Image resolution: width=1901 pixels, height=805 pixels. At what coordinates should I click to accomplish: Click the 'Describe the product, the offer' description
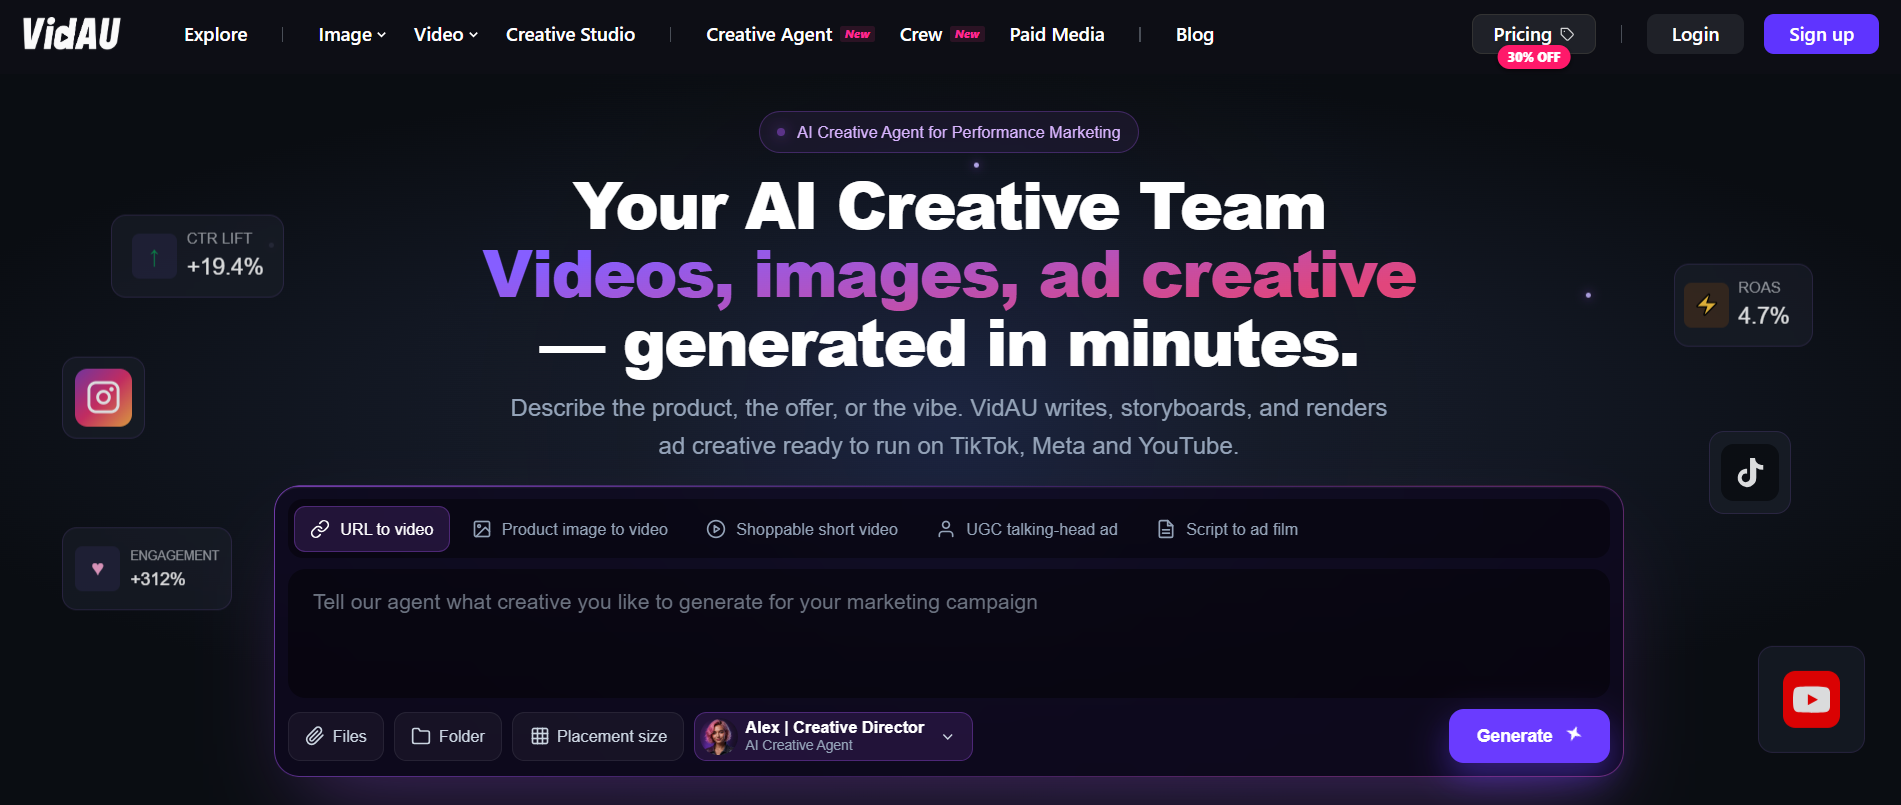(949, 427)
